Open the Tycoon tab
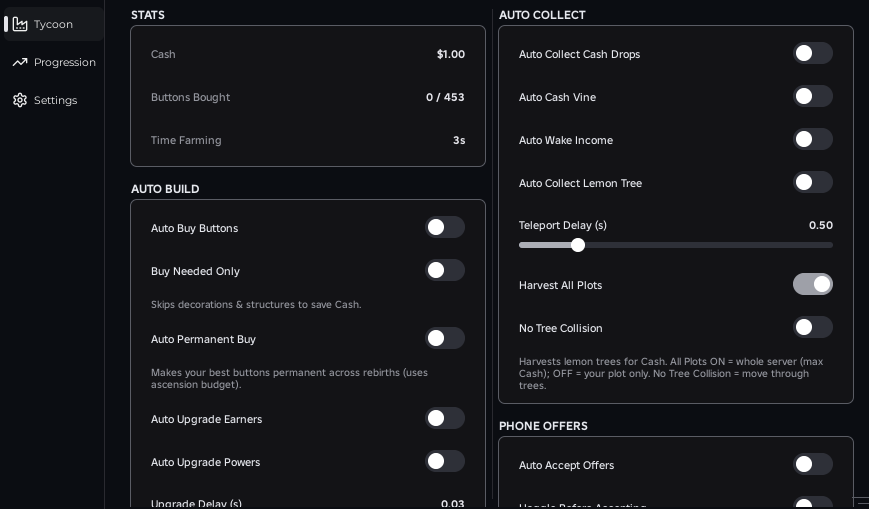Viewport: 869px width, 509px height. (54, 24)
